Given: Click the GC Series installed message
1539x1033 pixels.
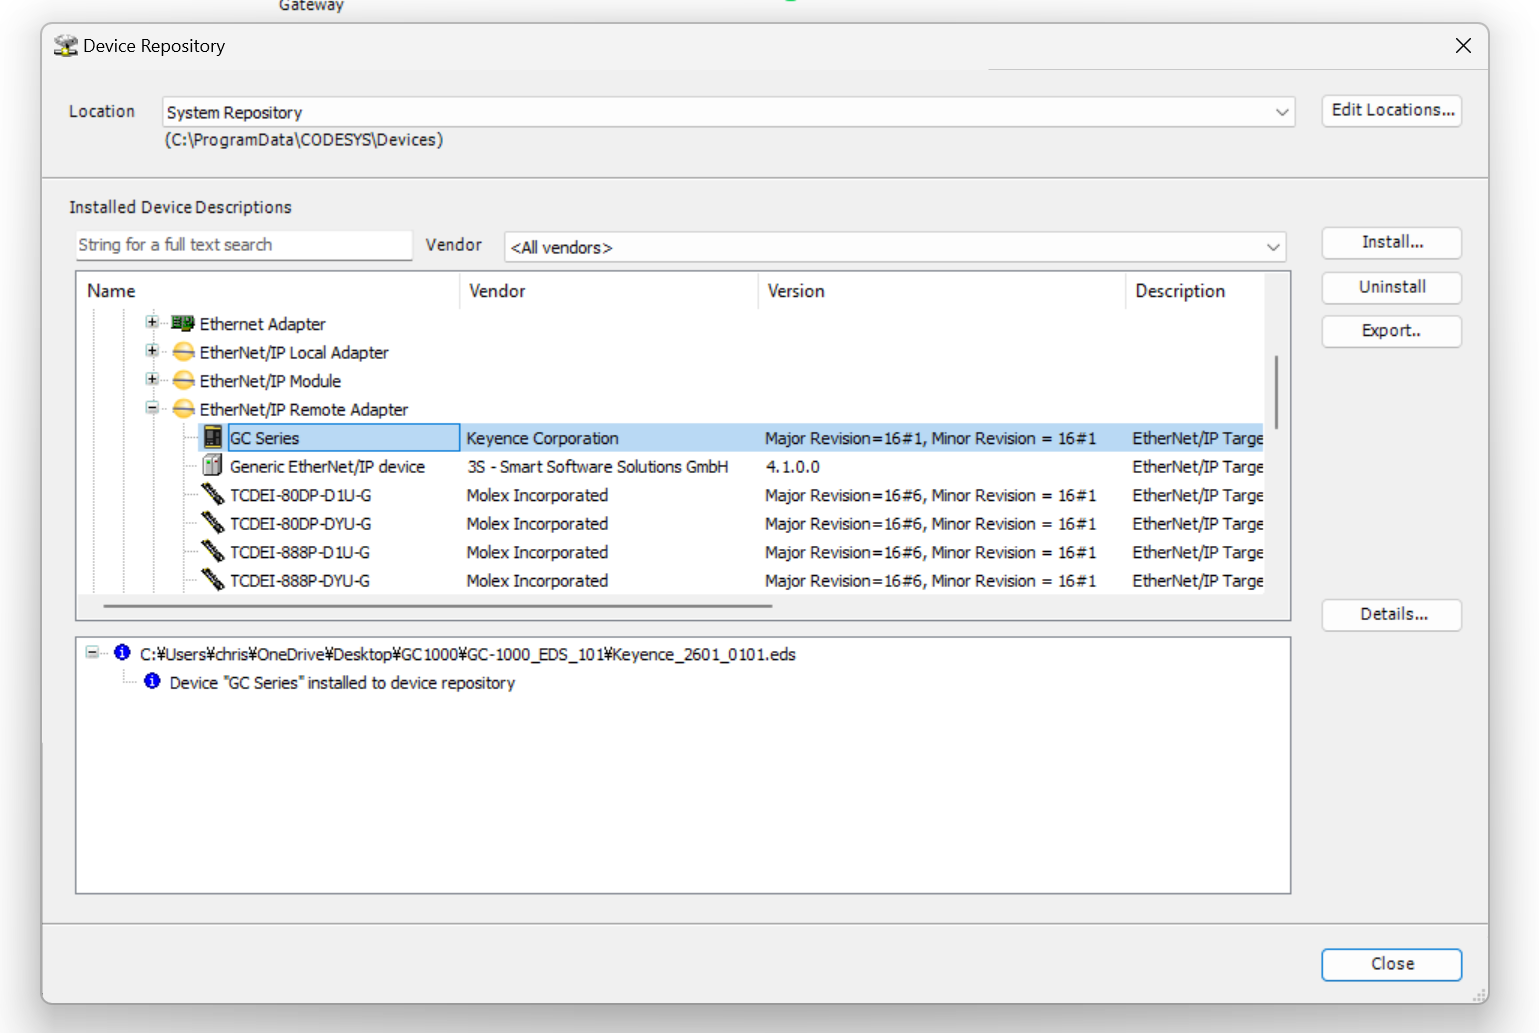Looking at the screenshot, I should (342, 683).
